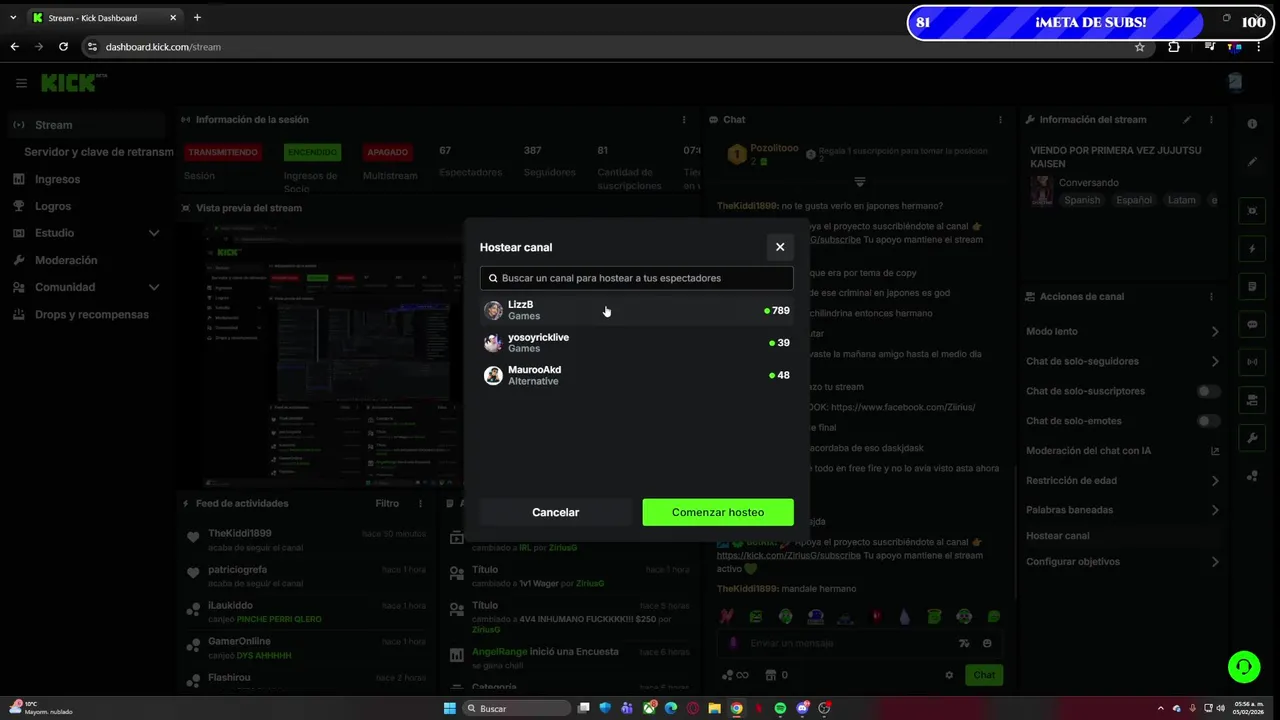Screen dimensions: 1280x720
Task: Expand Comunidad menu in sidebar
Action: pos(85,287)
